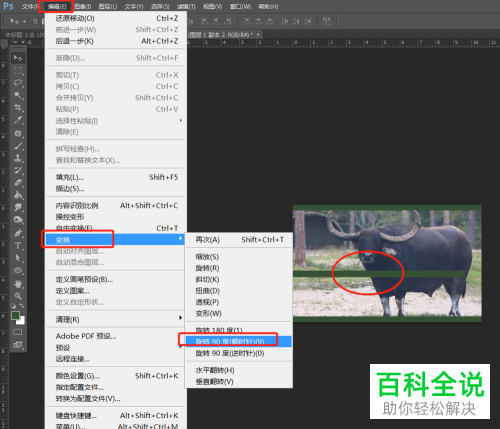Click distribute right edges icon

(x=308, y=21)
